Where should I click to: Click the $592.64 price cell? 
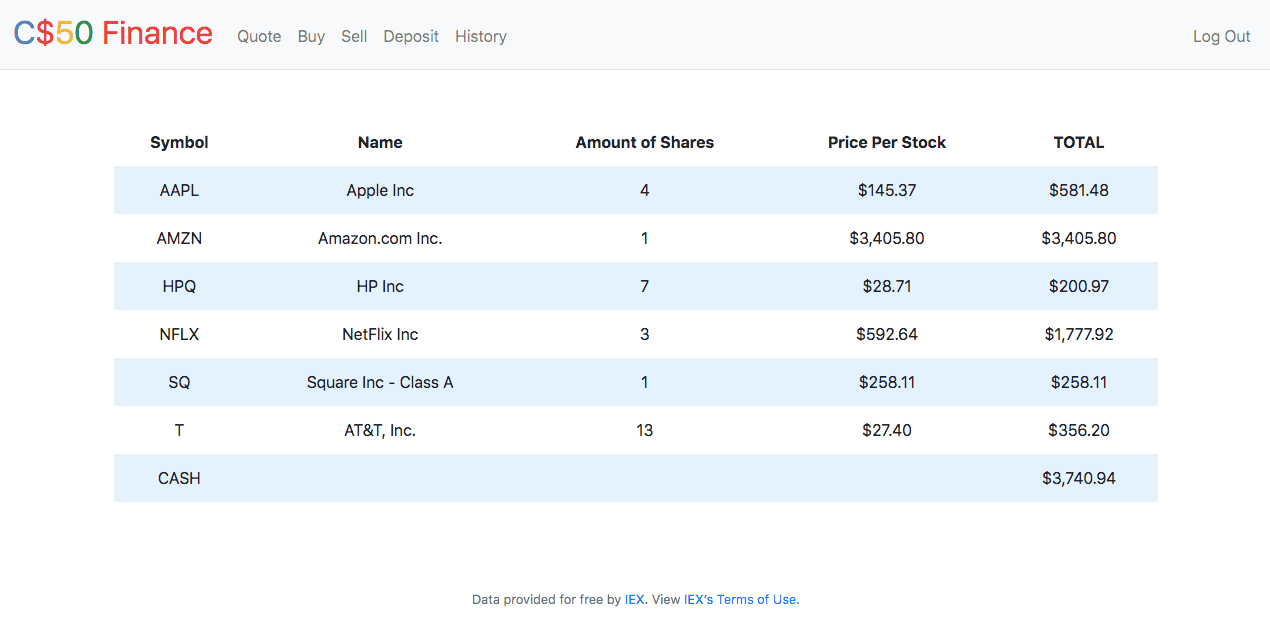tap(887, 334)
